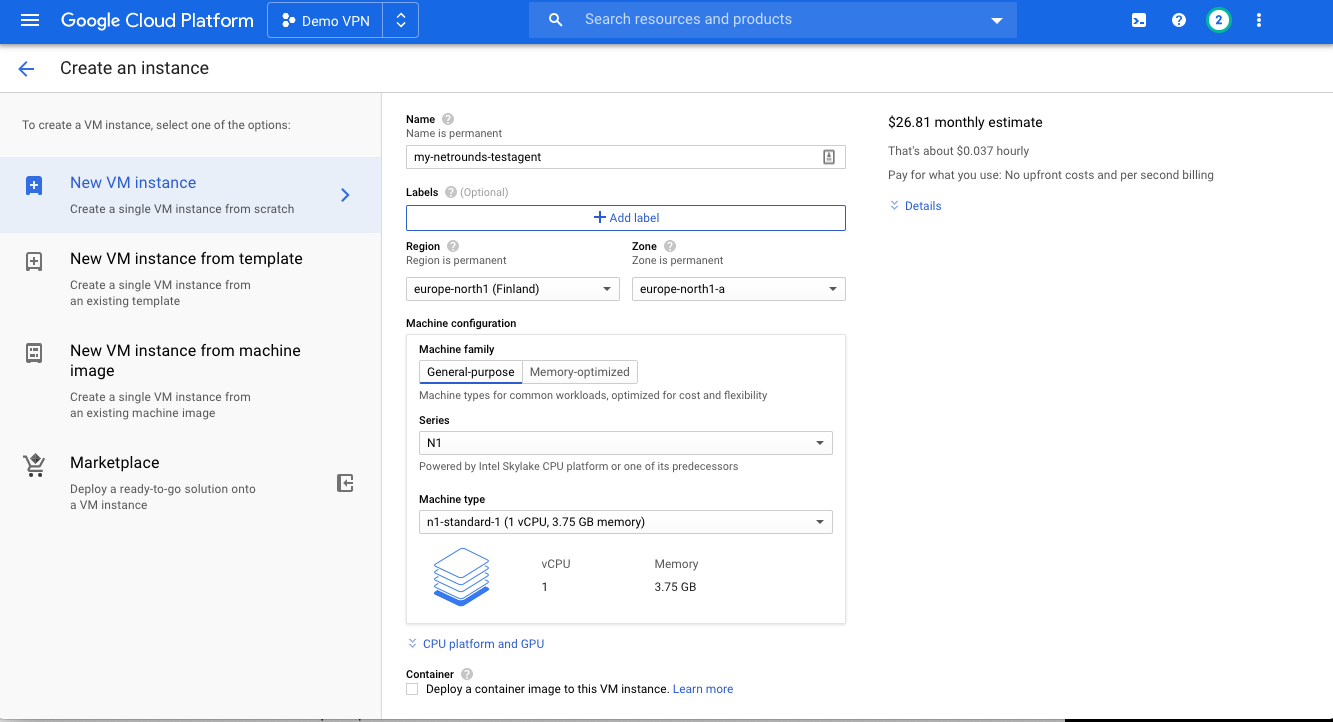Enable deploying a container image to this VM
Screen dimensions: 1333x722
(412, 688)
